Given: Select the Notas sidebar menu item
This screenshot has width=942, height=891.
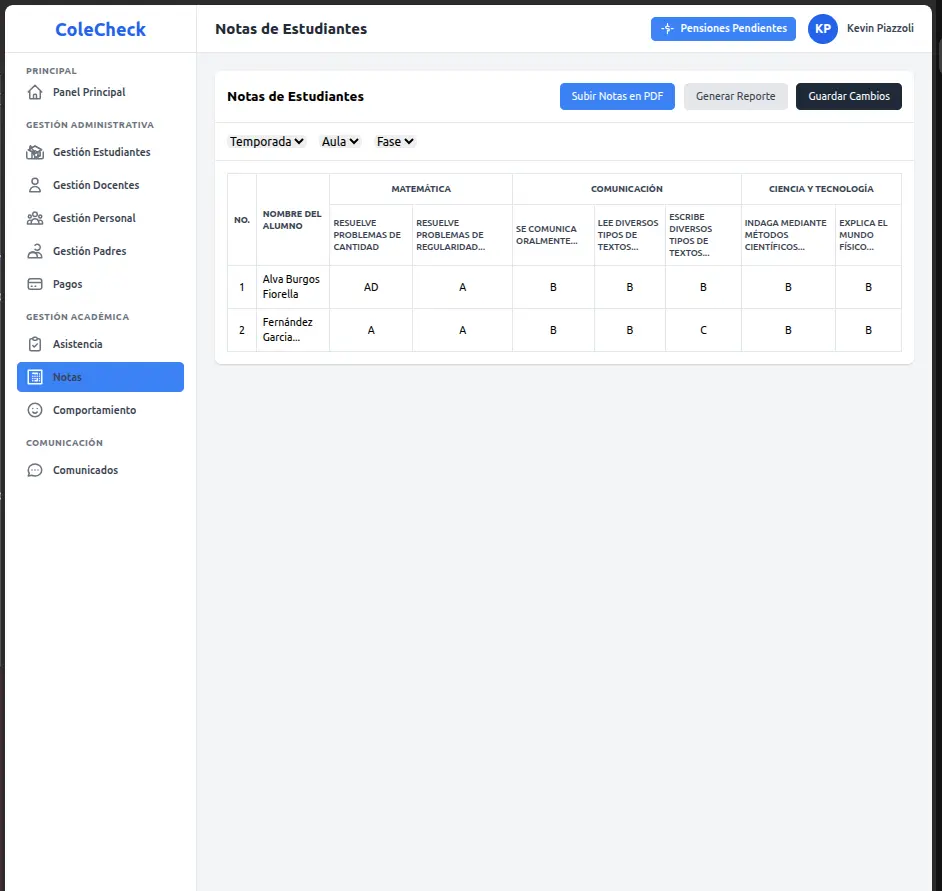Looking at the screenshot, I should click(100, 377).
